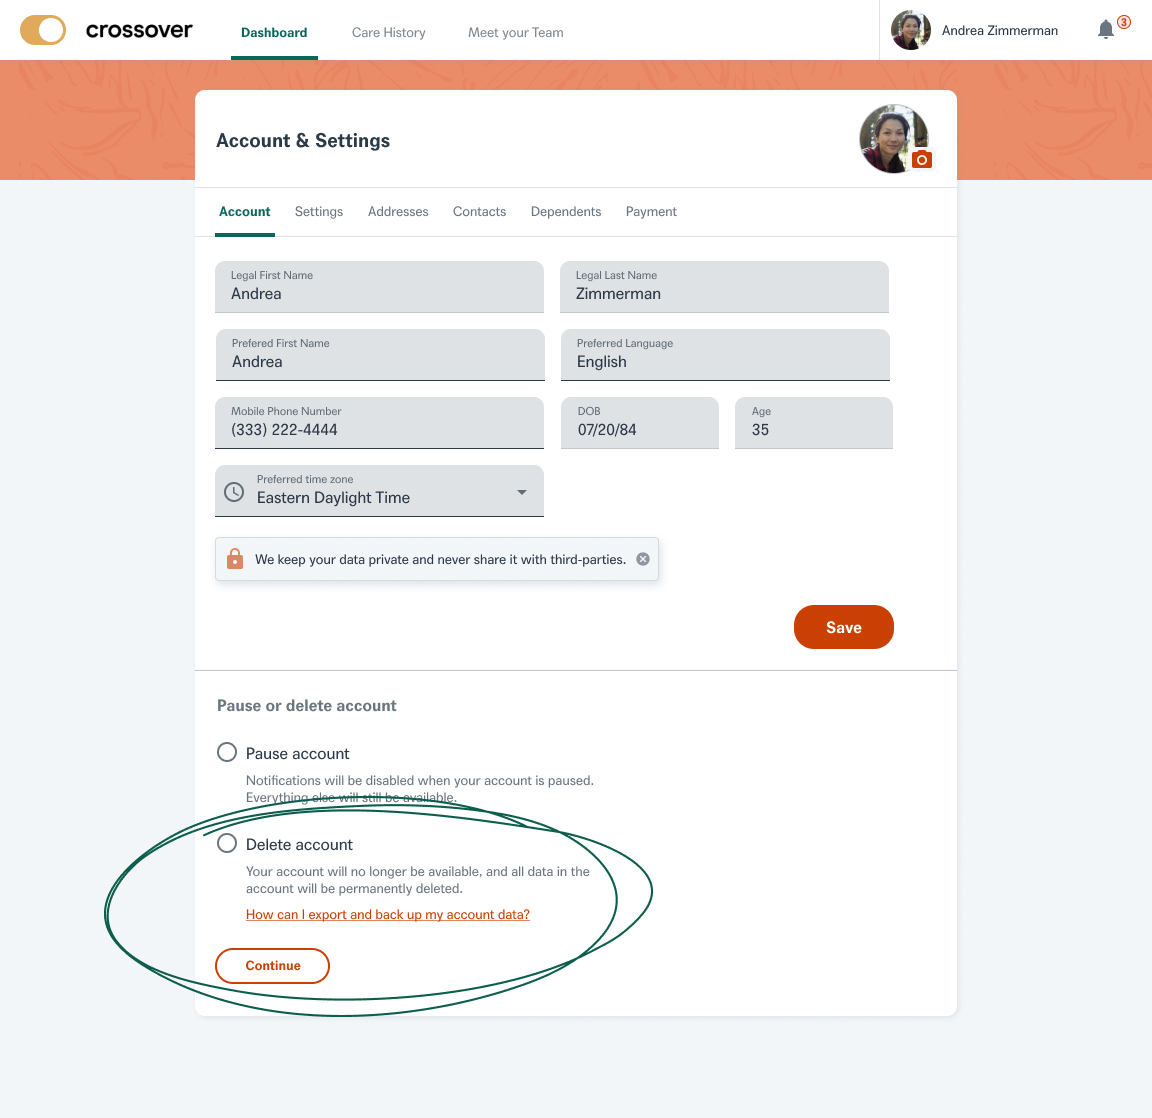The height and width of the screenshot is (1118, 1152).
Task: Click the large profile photo
Action: (x=894, y=139)
